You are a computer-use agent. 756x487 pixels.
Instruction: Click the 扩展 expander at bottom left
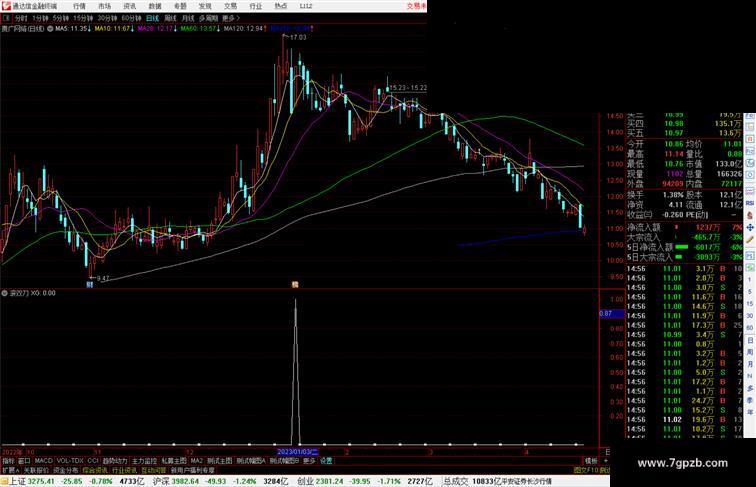(10, 470)
